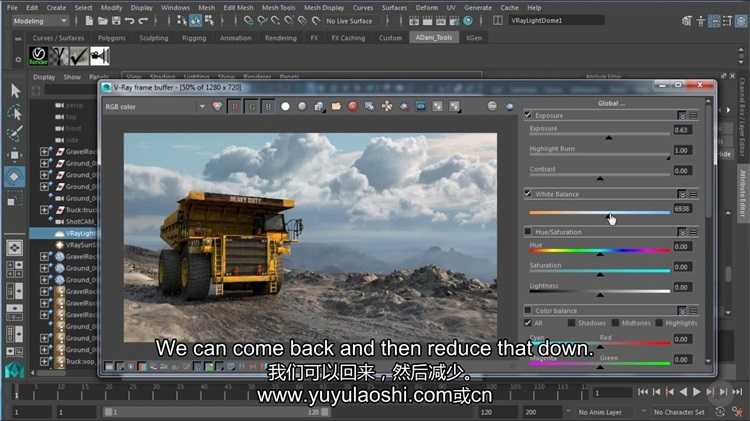This screenshot has width=750, height=421.
Task: Open the White Balance section options list
Action: (x=693, y=194)
